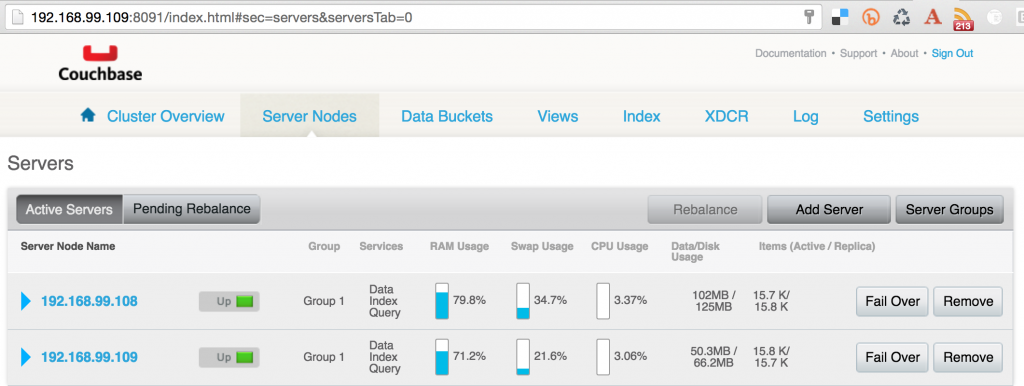The width and height of the screenshot is (1024, 386).
Task: Click the page icon in the address bar
Action: 18,18
